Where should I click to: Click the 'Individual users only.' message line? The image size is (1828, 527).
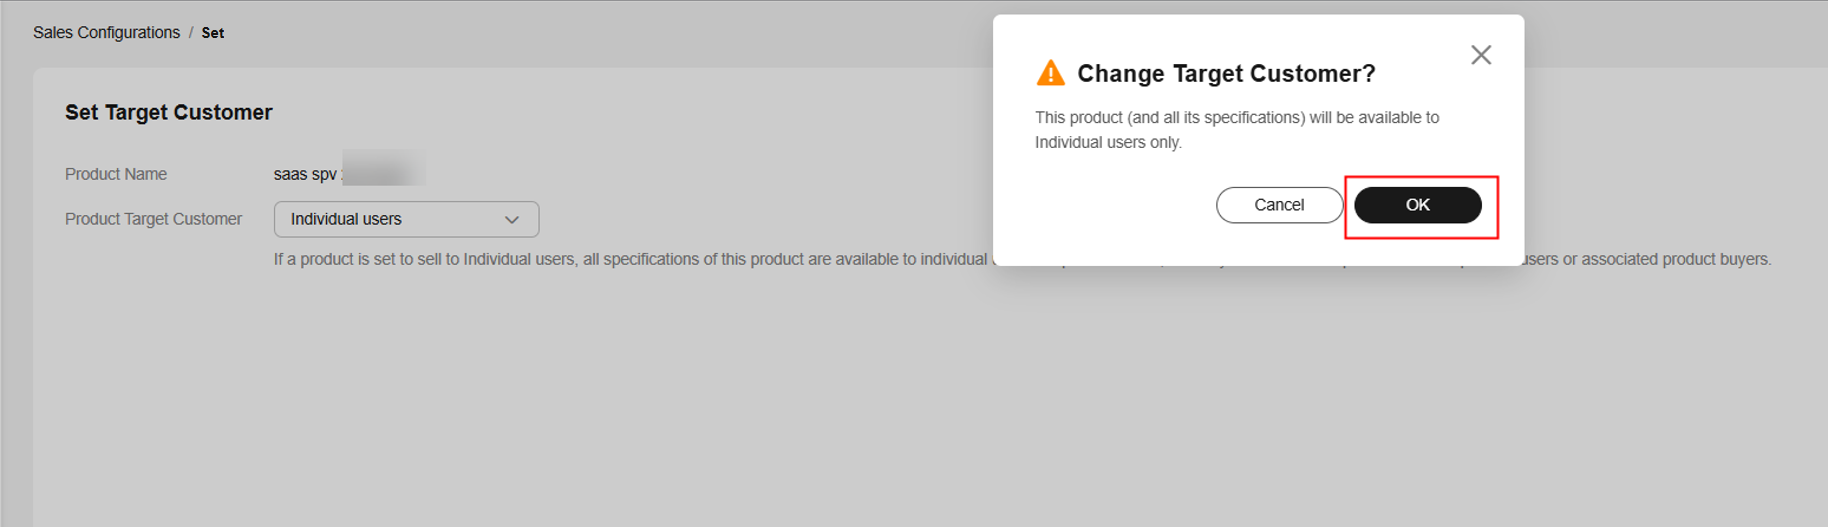[x=1108, y=143]
